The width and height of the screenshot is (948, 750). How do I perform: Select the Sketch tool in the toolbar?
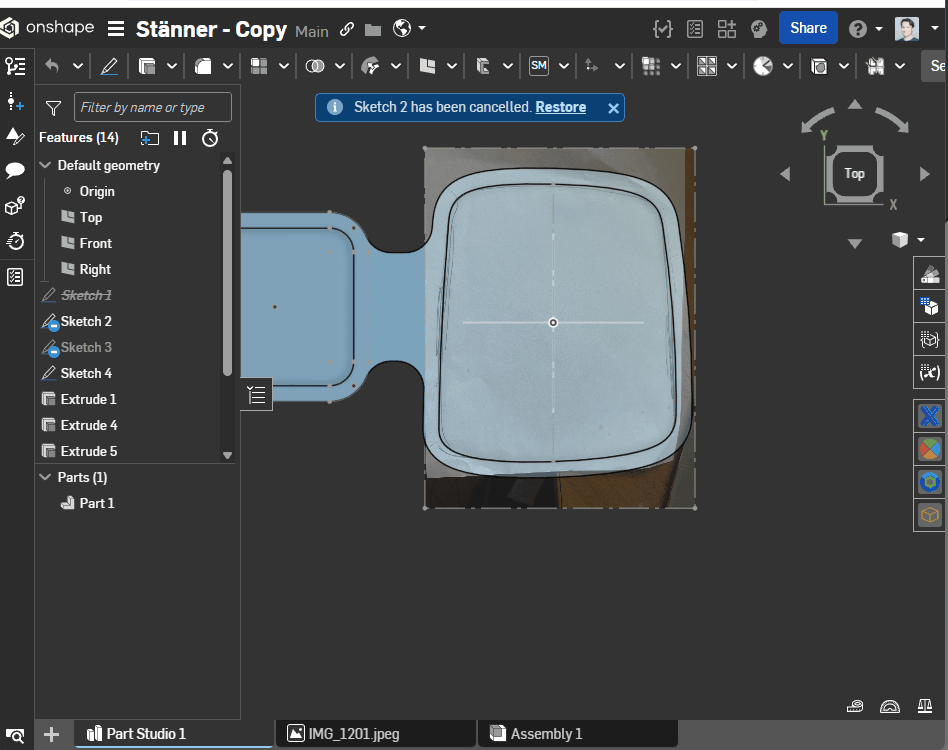(109, 66)
